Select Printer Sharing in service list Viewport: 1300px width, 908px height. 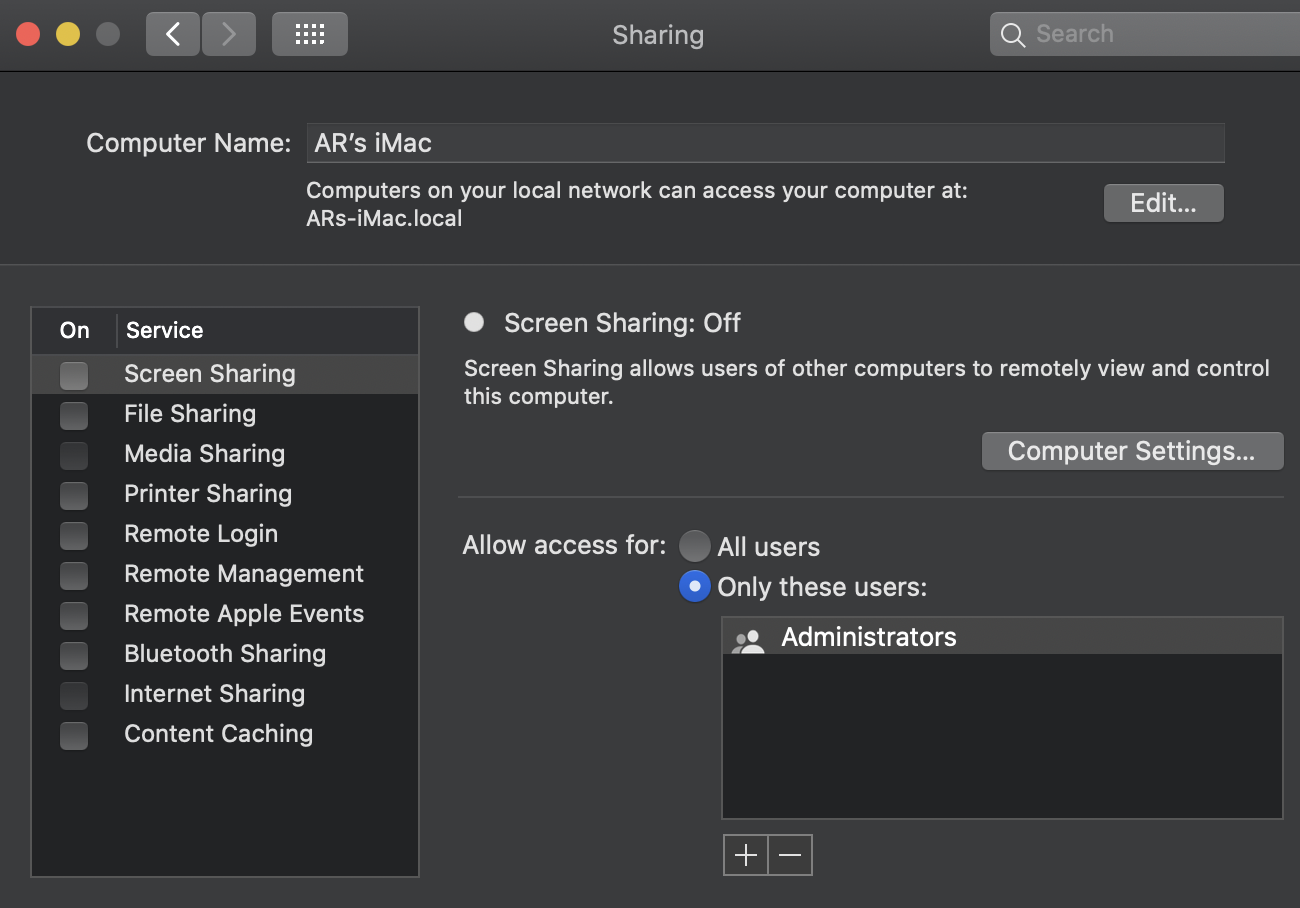coord(208,494)
